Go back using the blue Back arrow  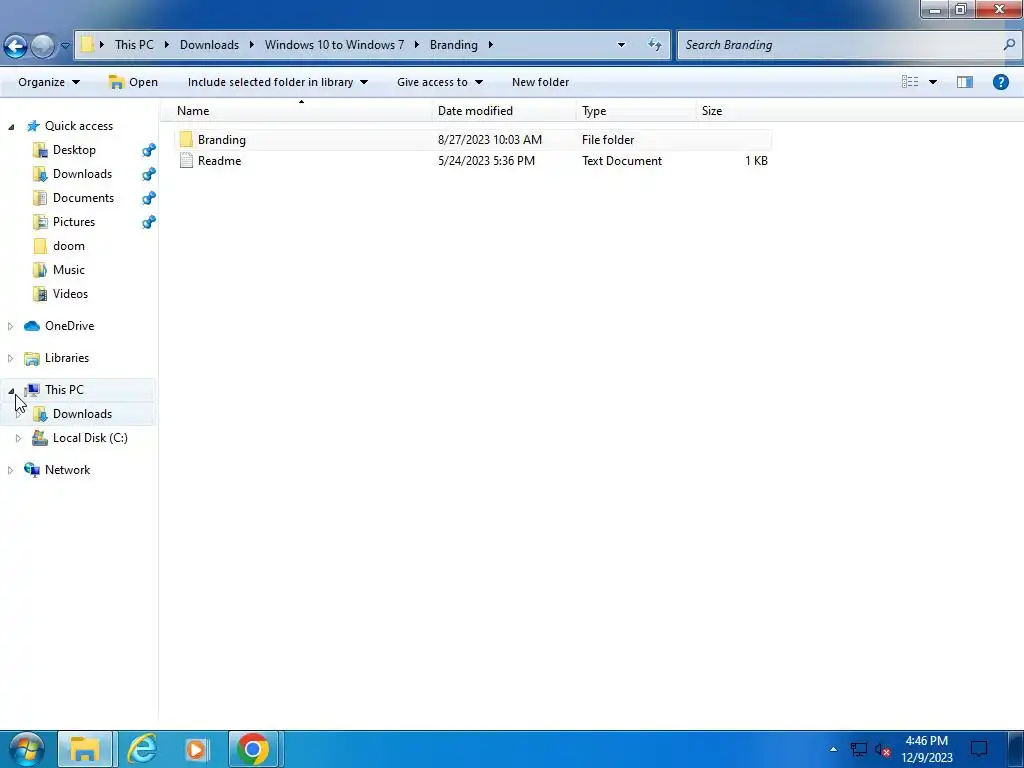point(16,46)
